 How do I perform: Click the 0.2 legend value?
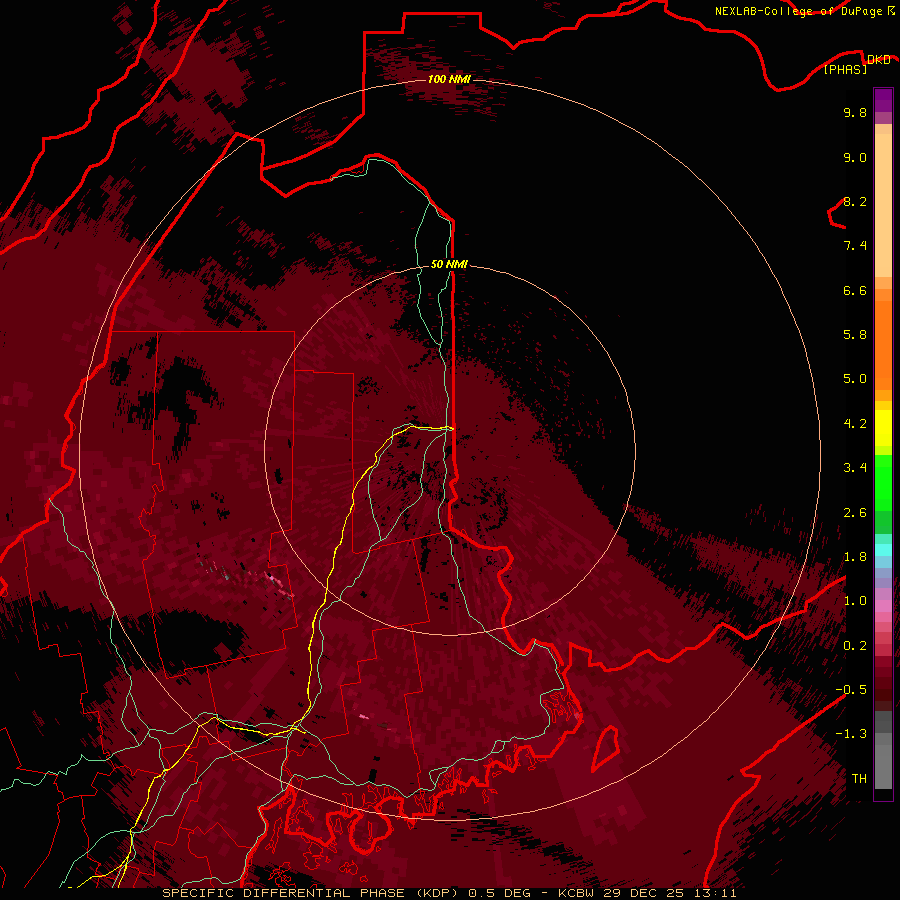coord(855,646)
